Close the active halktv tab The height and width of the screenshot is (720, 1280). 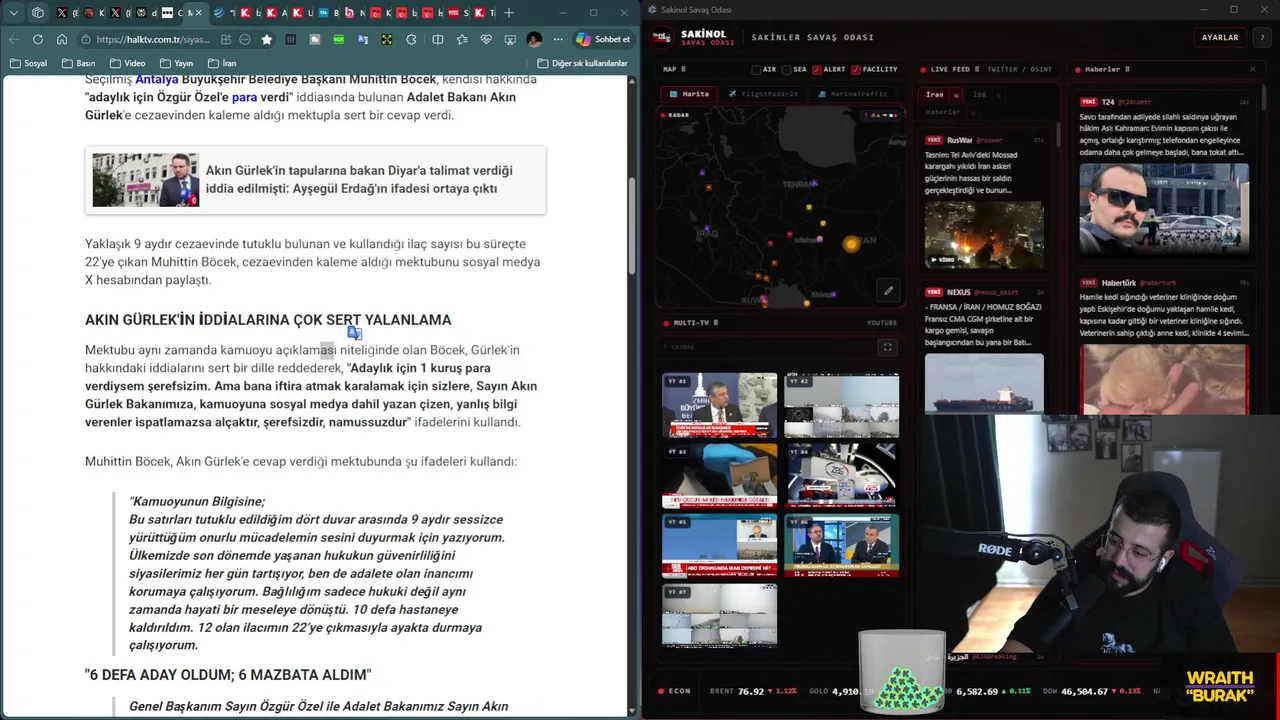coord(199,13)
